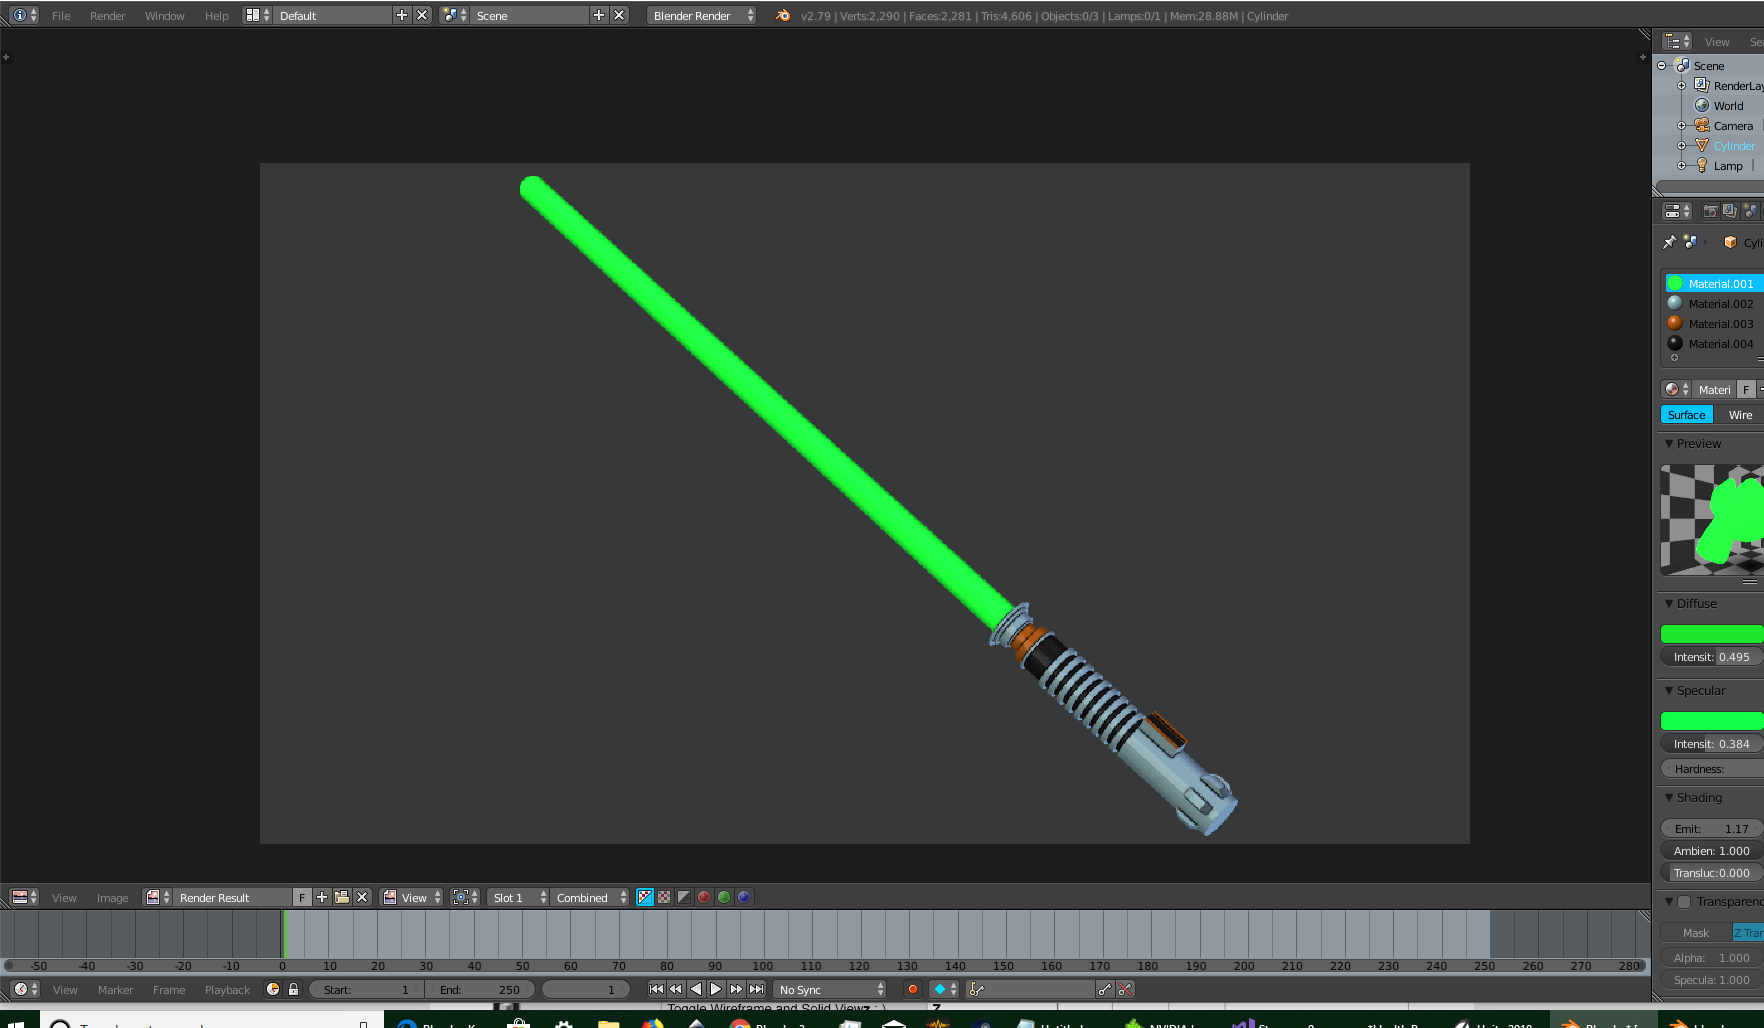Viewport: 1764px width, 1028px height.
Task: Expand the Lamp item in outliner
Action: 1682,166
